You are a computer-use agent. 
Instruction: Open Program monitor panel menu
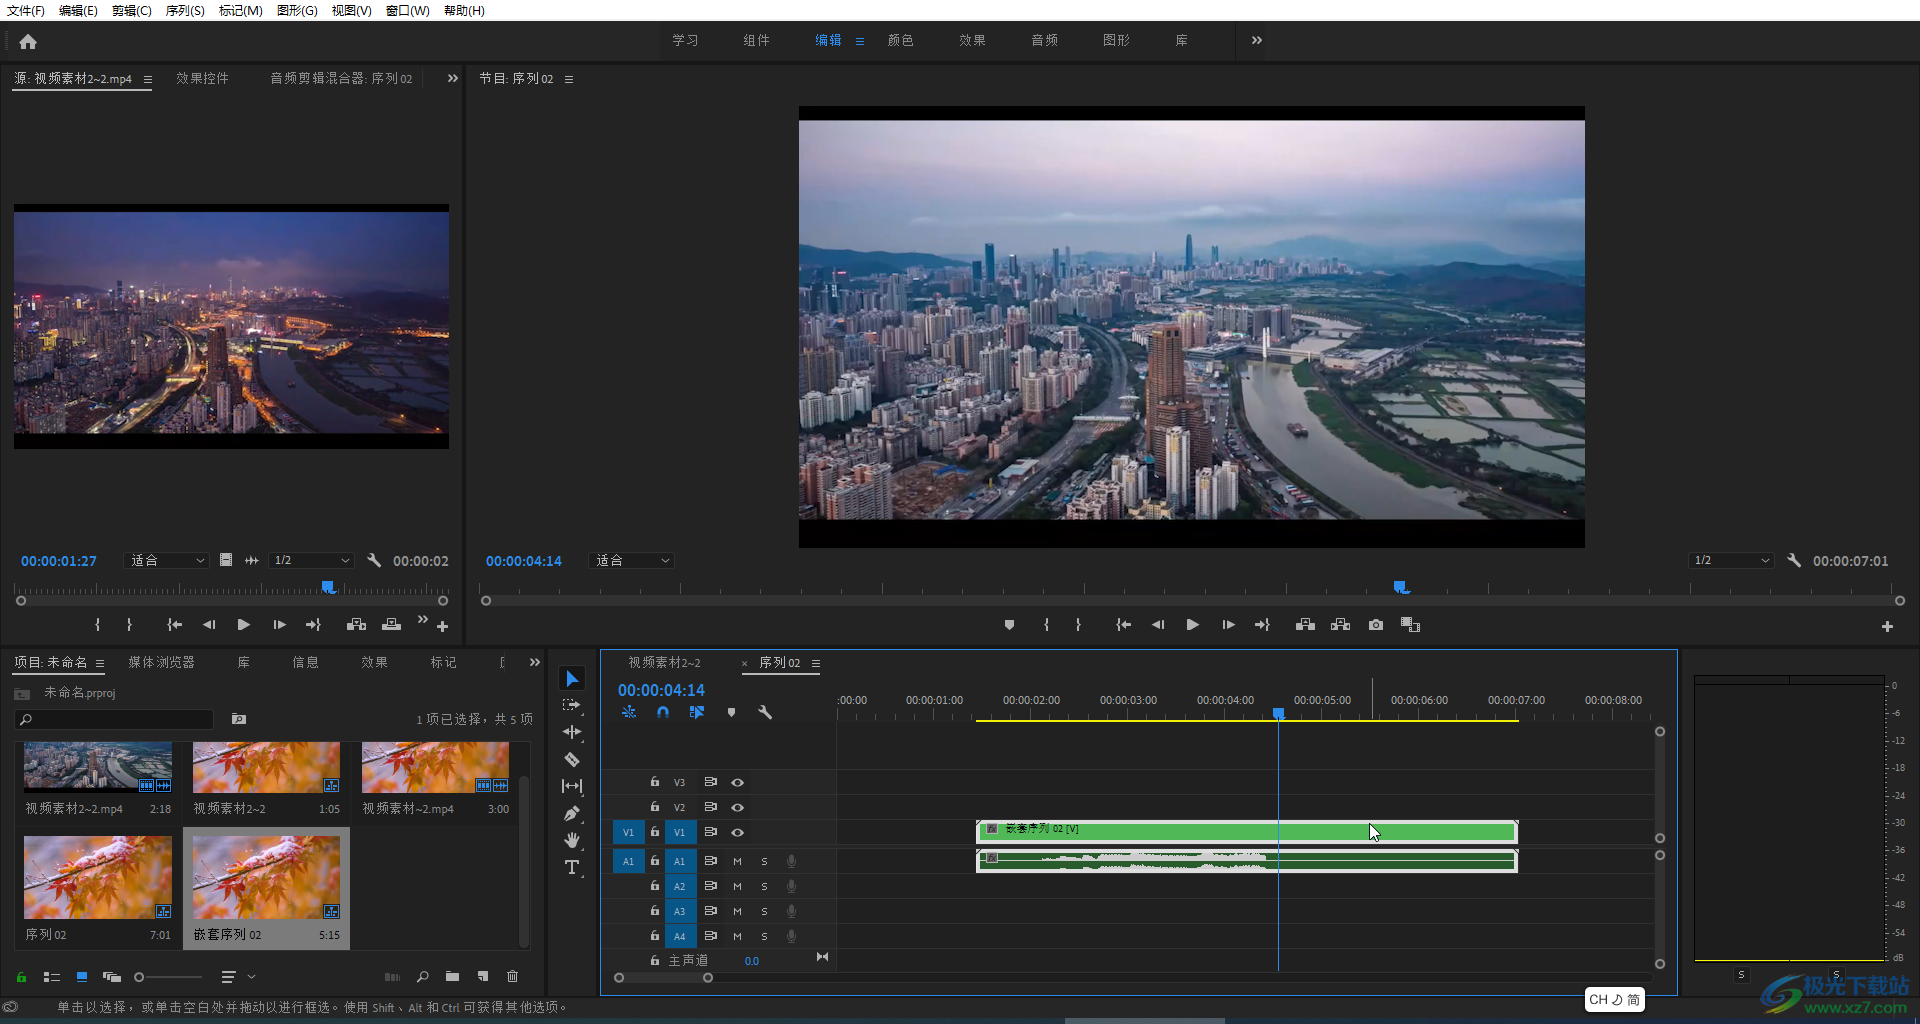[569, 79]
